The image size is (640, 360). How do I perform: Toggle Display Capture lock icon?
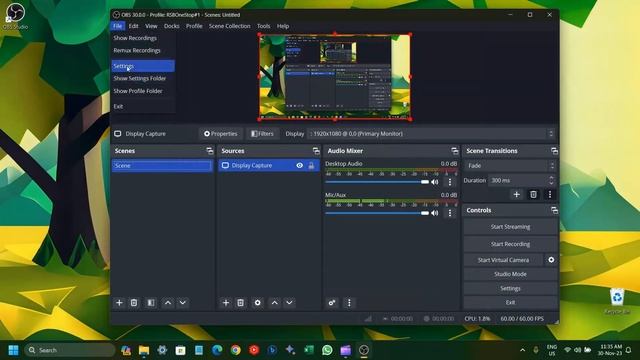click(x=311, y=165)
